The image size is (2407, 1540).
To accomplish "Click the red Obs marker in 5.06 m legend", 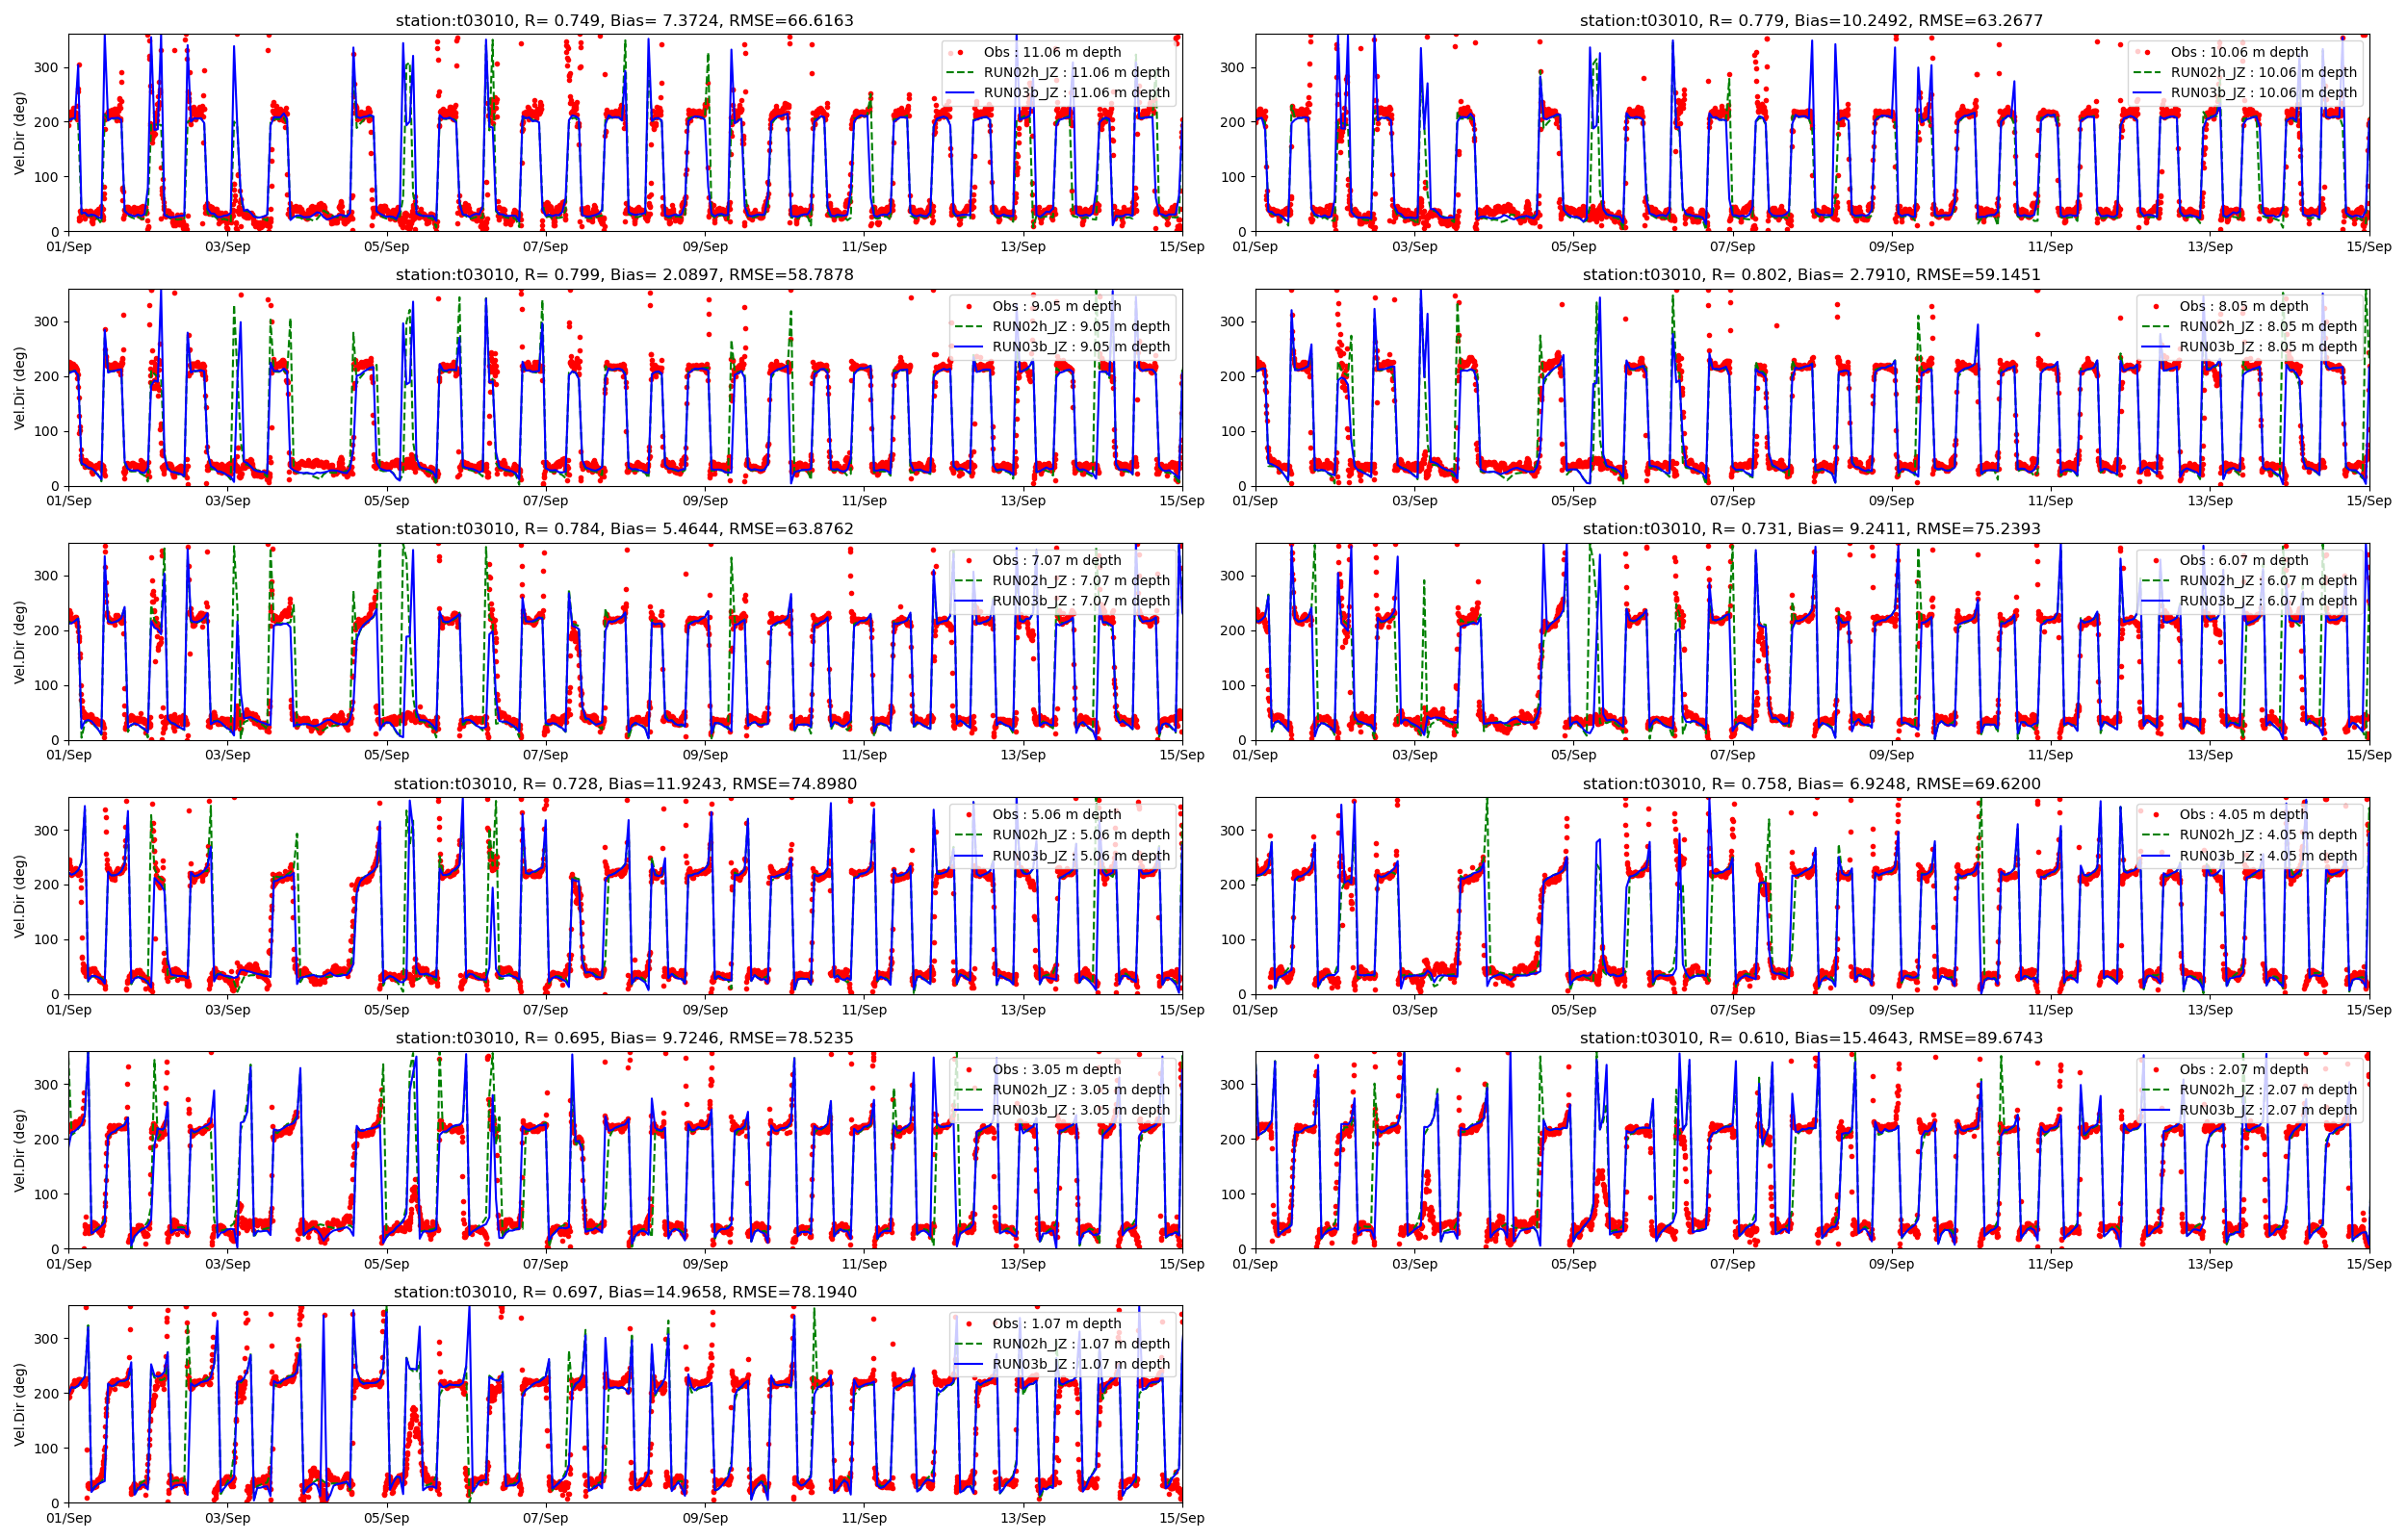I will (x=969, y=815).
